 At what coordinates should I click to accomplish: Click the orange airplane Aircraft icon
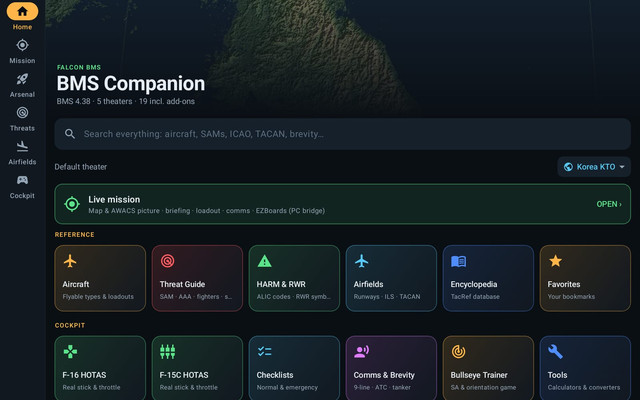70,261
